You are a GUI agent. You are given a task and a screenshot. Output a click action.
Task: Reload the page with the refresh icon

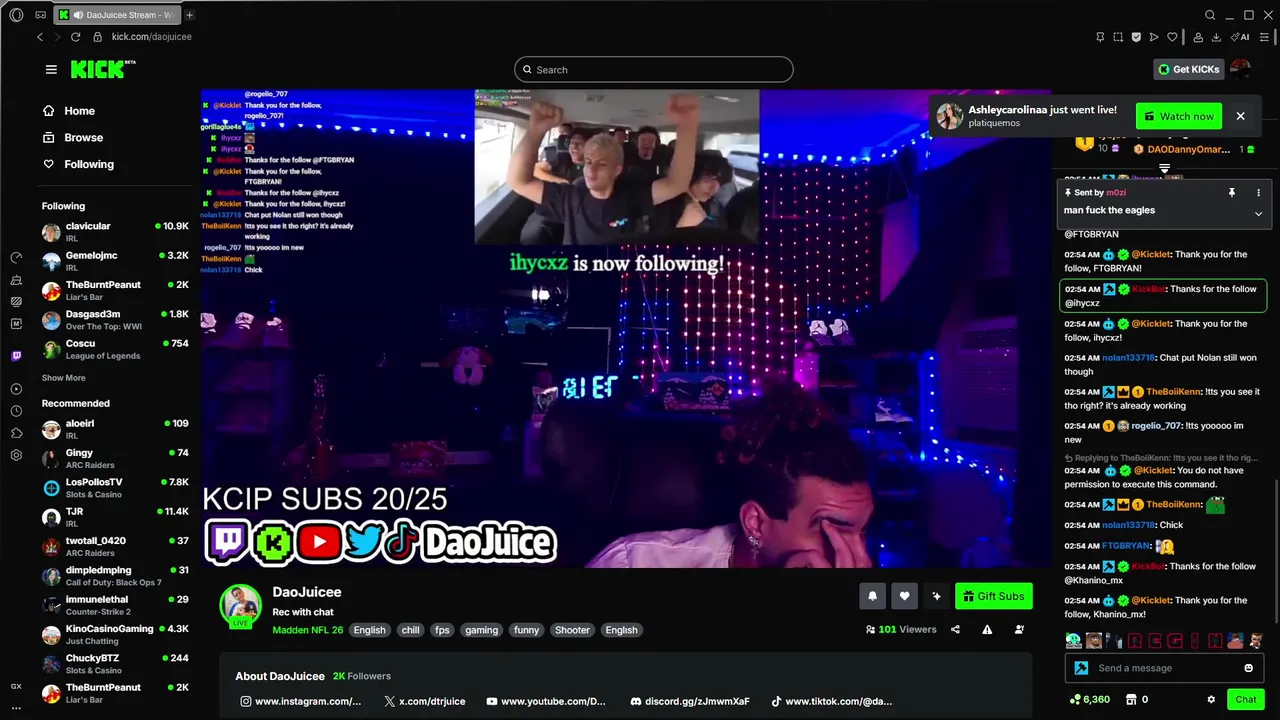coord(75,37)
